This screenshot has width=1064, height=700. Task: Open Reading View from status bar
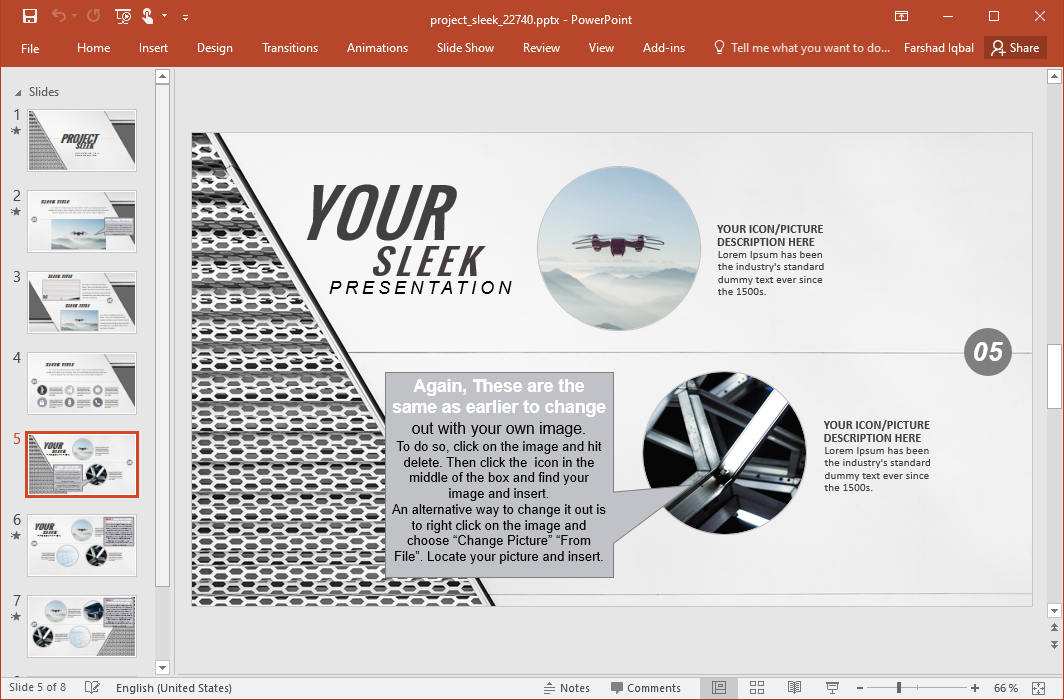[794, 688]
